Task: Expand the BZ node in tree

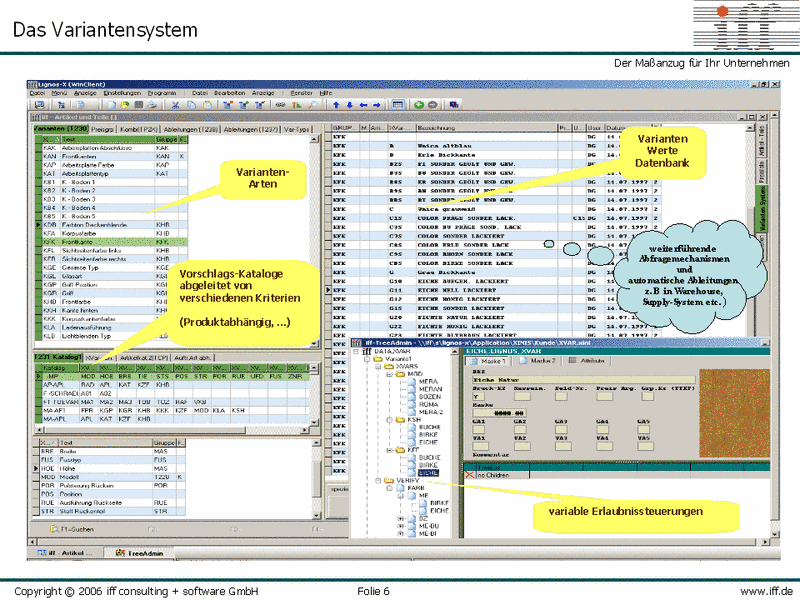Action: pyautogui.click(x=401, y=518)
